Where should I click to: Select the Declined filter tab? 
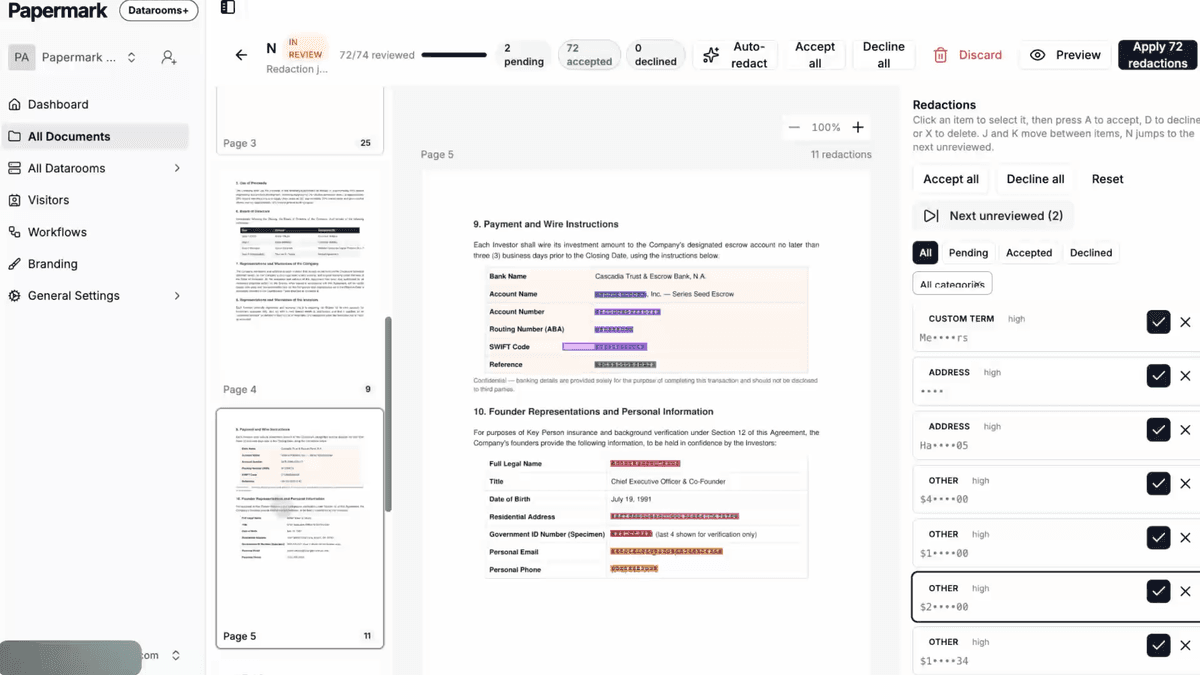1091,253
